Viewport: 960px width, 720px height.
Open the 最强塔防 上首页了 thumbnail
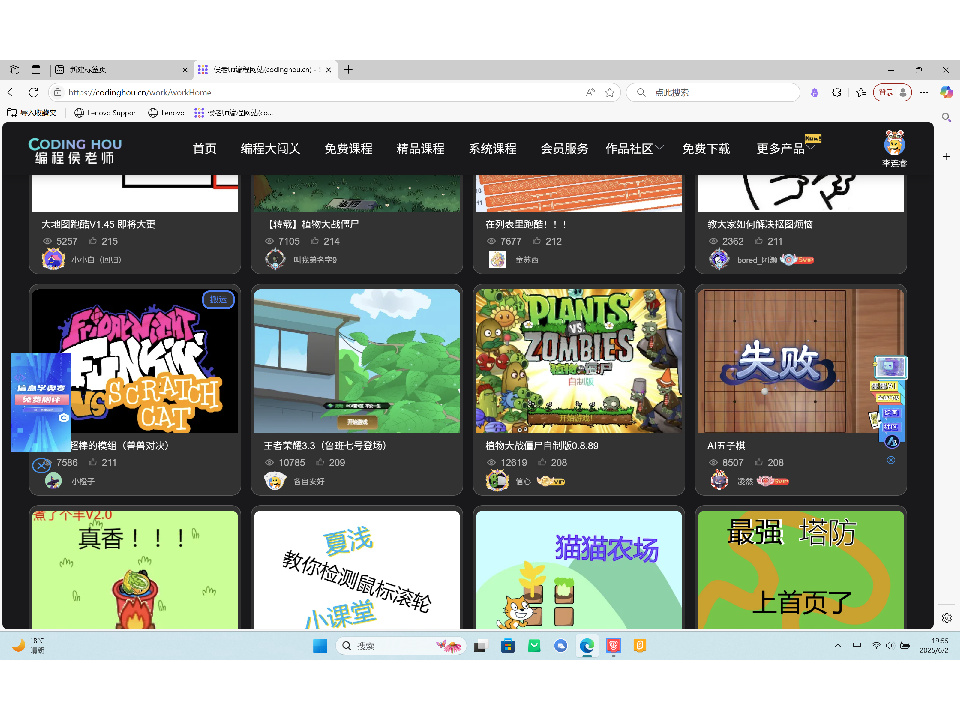[x=801, y=570]
